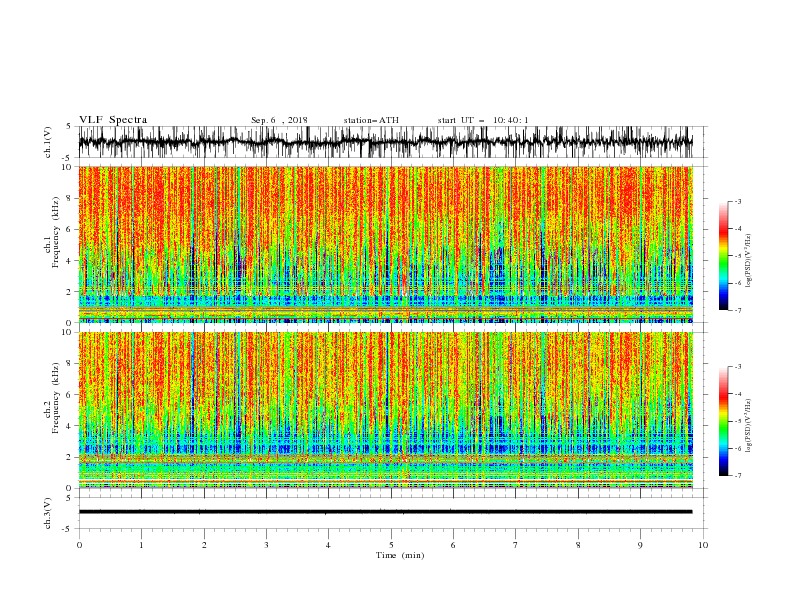Click the "VLF Spectra" plot title
Image resolution: width=792 pixels, height=612 pixels.
click(x=113, y=120)
